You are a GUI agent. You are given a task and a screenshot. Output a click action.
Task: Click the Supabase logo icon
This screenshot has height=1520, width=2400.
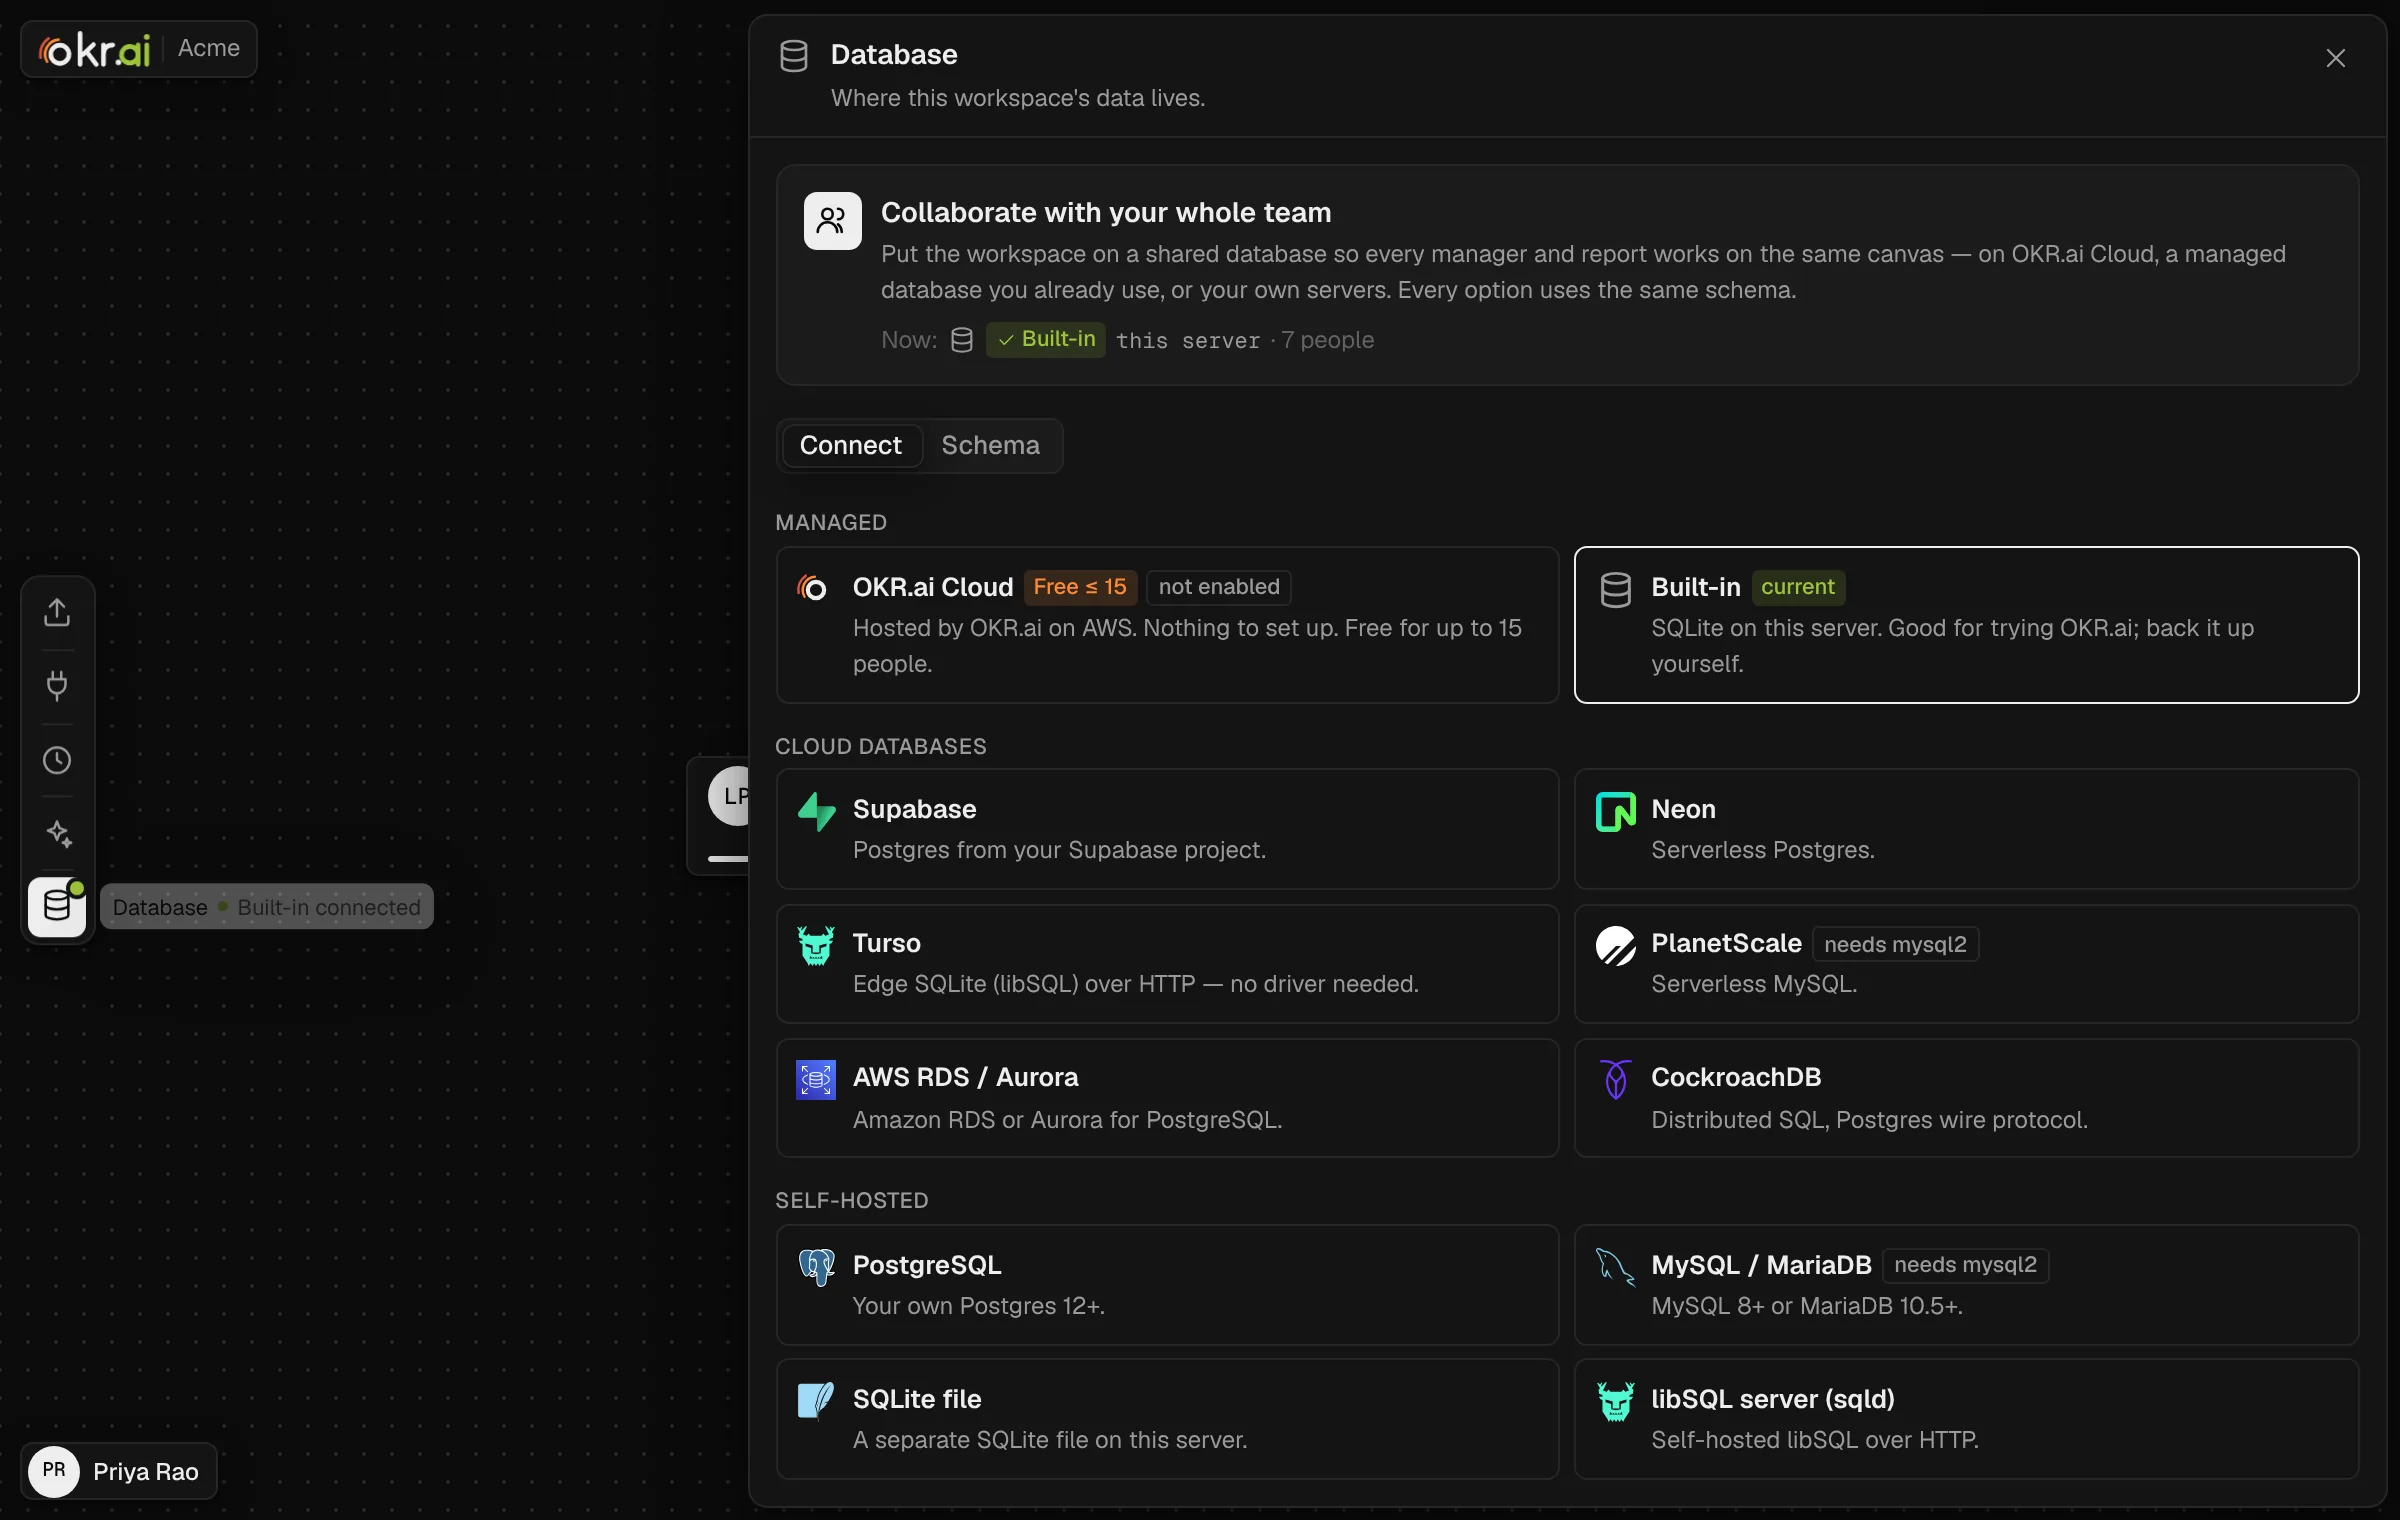[816, 811]
